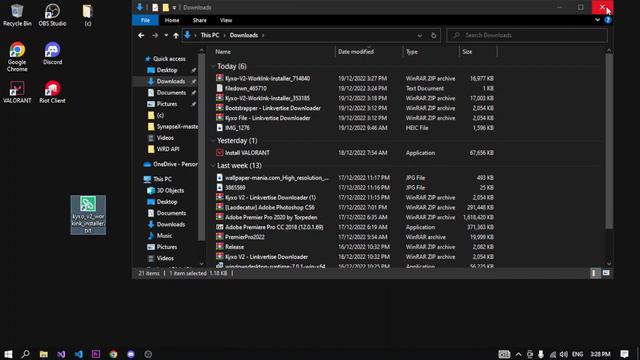This screenshot has height=360, width=640.
Task: Click the Search Downloads field
Action: coord(527,36)
